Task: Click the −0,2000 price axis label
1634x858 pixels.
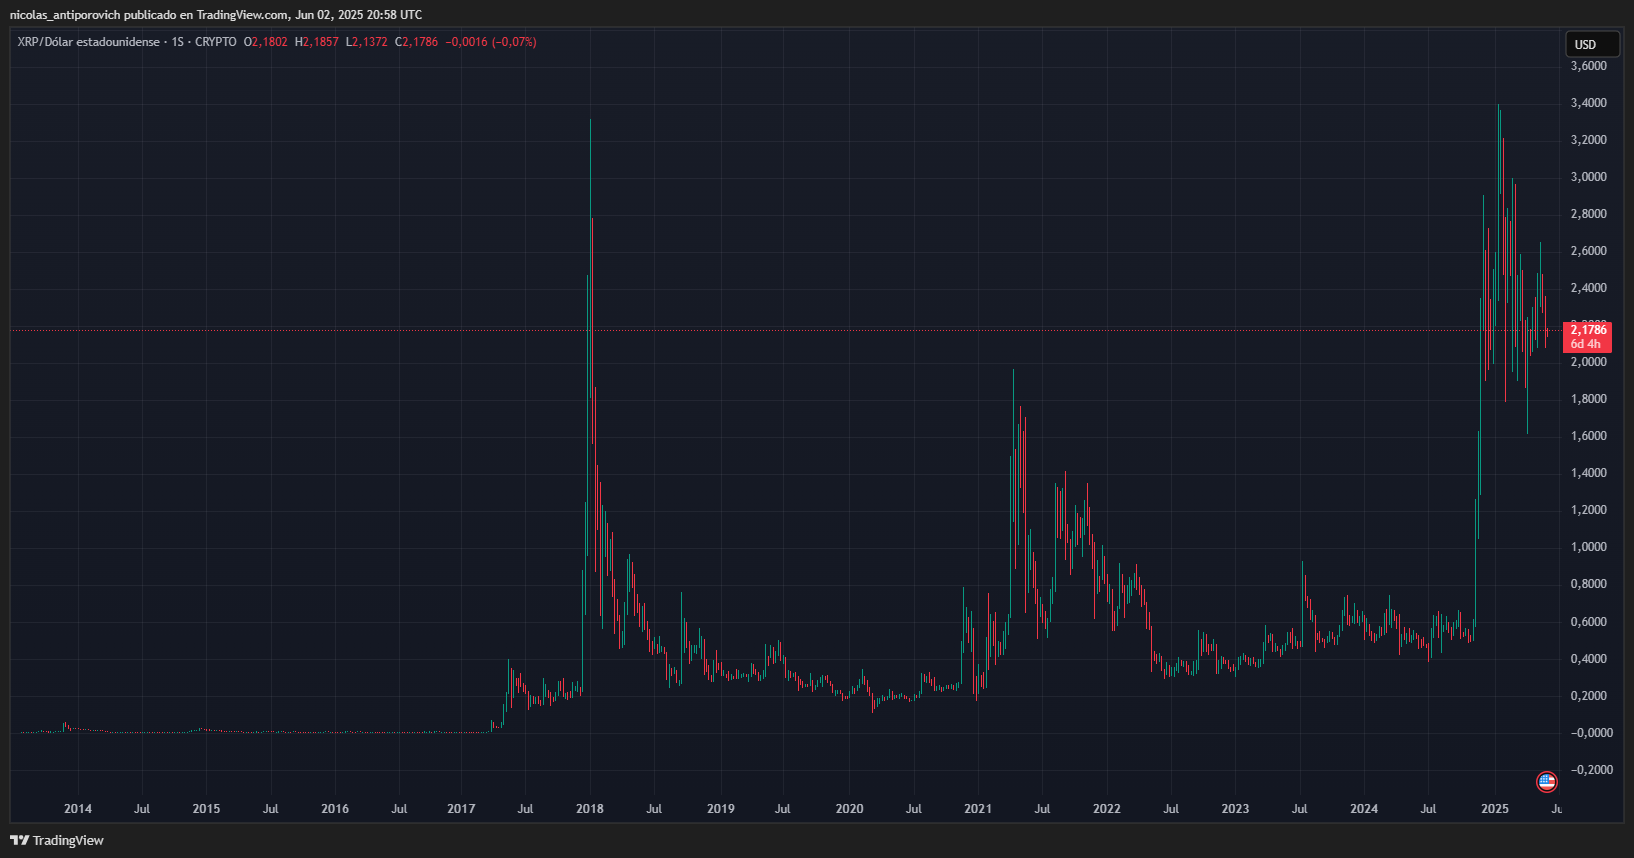Action: [x=1591, y=770]
